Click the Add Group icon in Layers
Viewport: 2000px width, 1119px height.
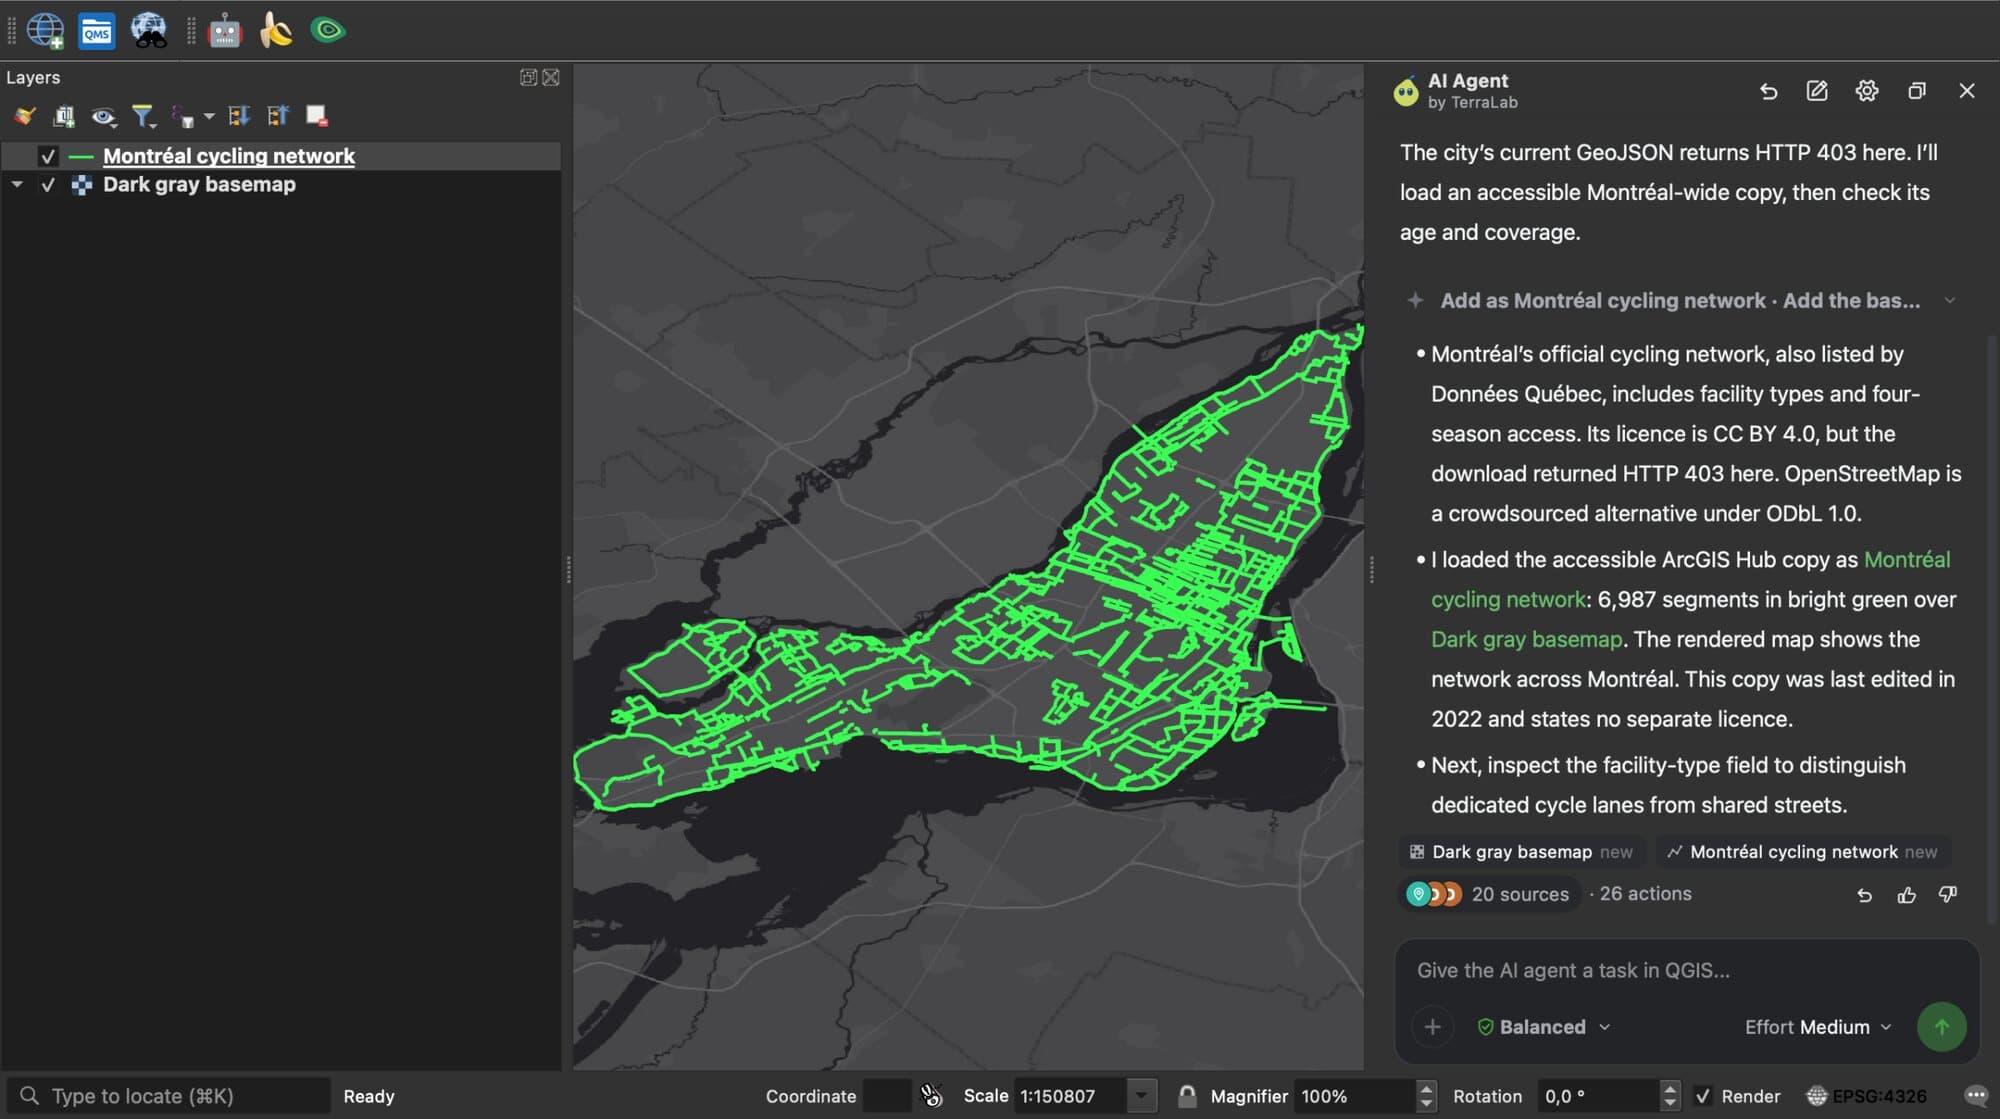click(64, 116)
